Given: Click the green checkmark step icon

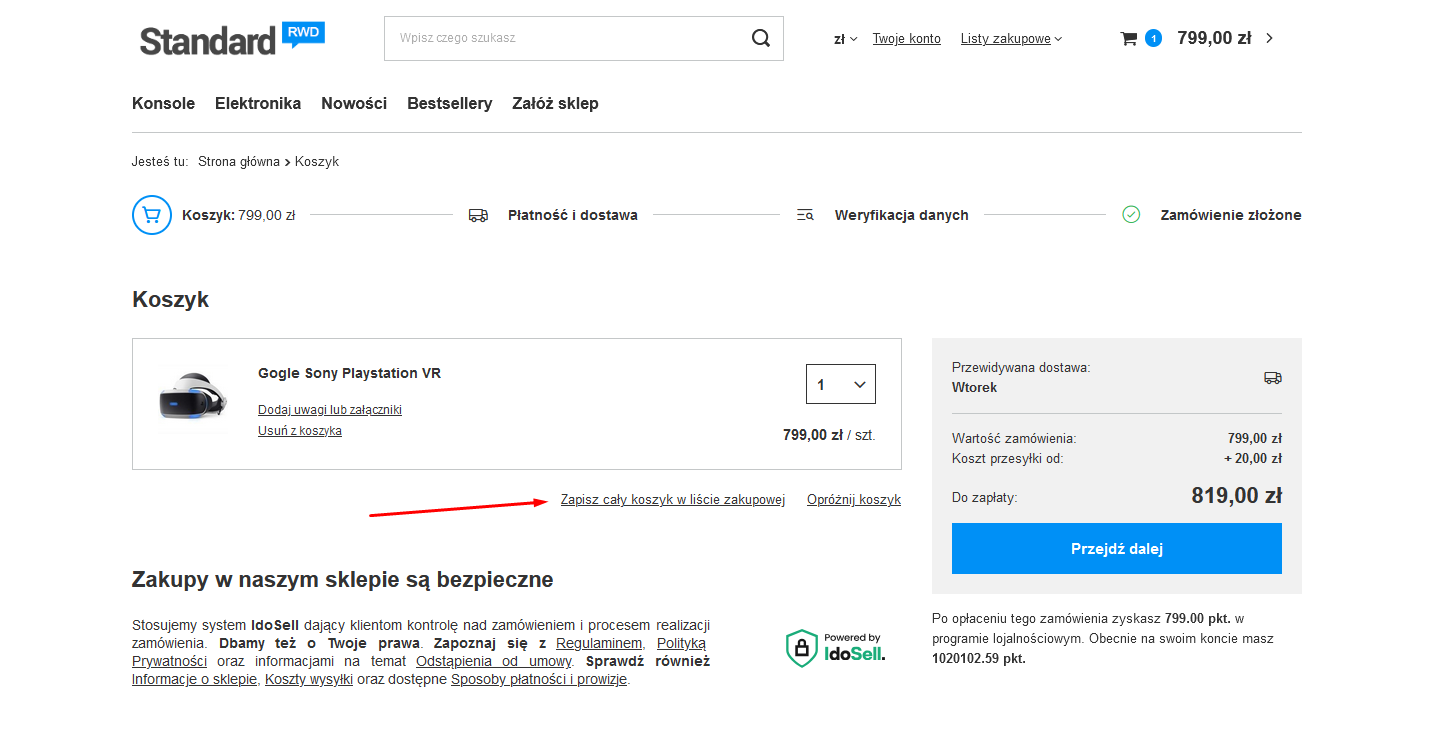Looking at the screenshot, I should pyautogui.click(x=1131, y=214).
